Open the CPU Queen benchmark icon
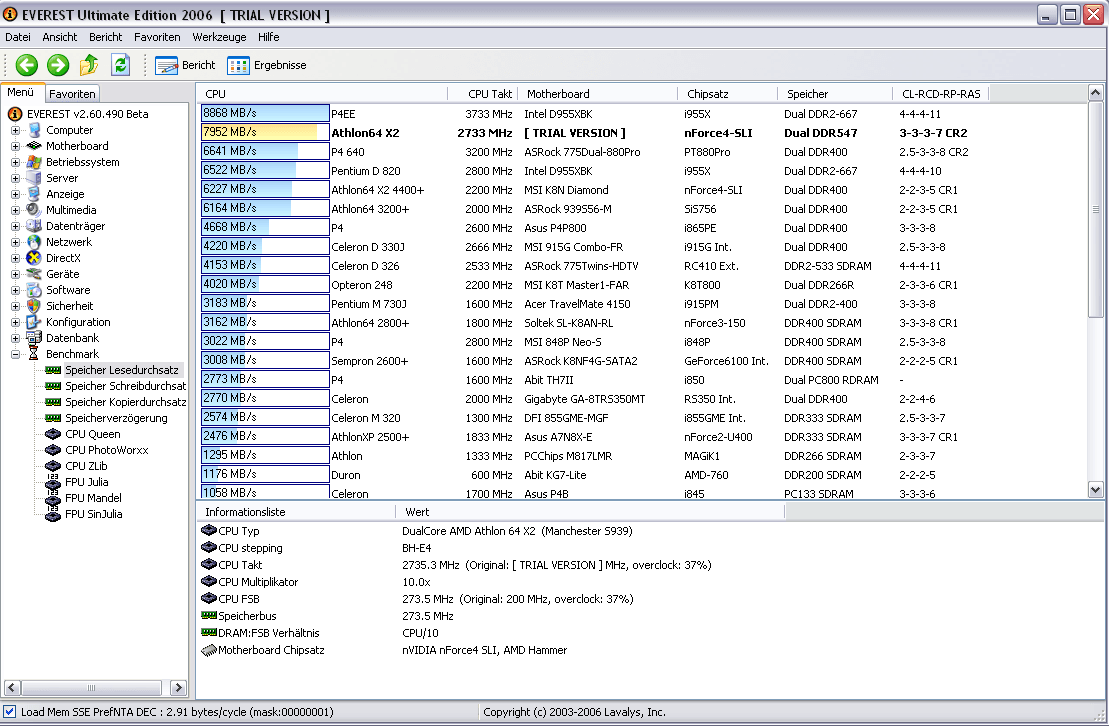The height and width of the screenshot is (726, 1109). [53, 434]
